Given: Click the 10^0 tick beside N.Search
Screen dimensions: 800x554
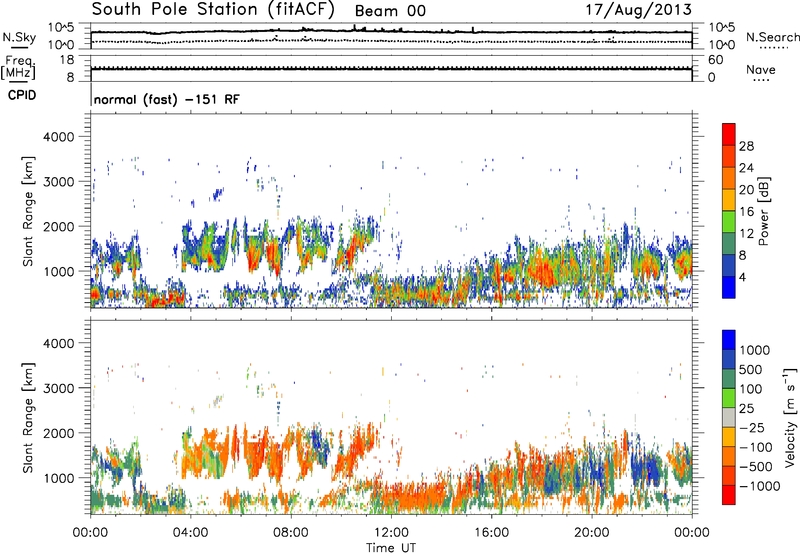Looking at the screenshot, I should pyautogui.click(x=722, y=45).
